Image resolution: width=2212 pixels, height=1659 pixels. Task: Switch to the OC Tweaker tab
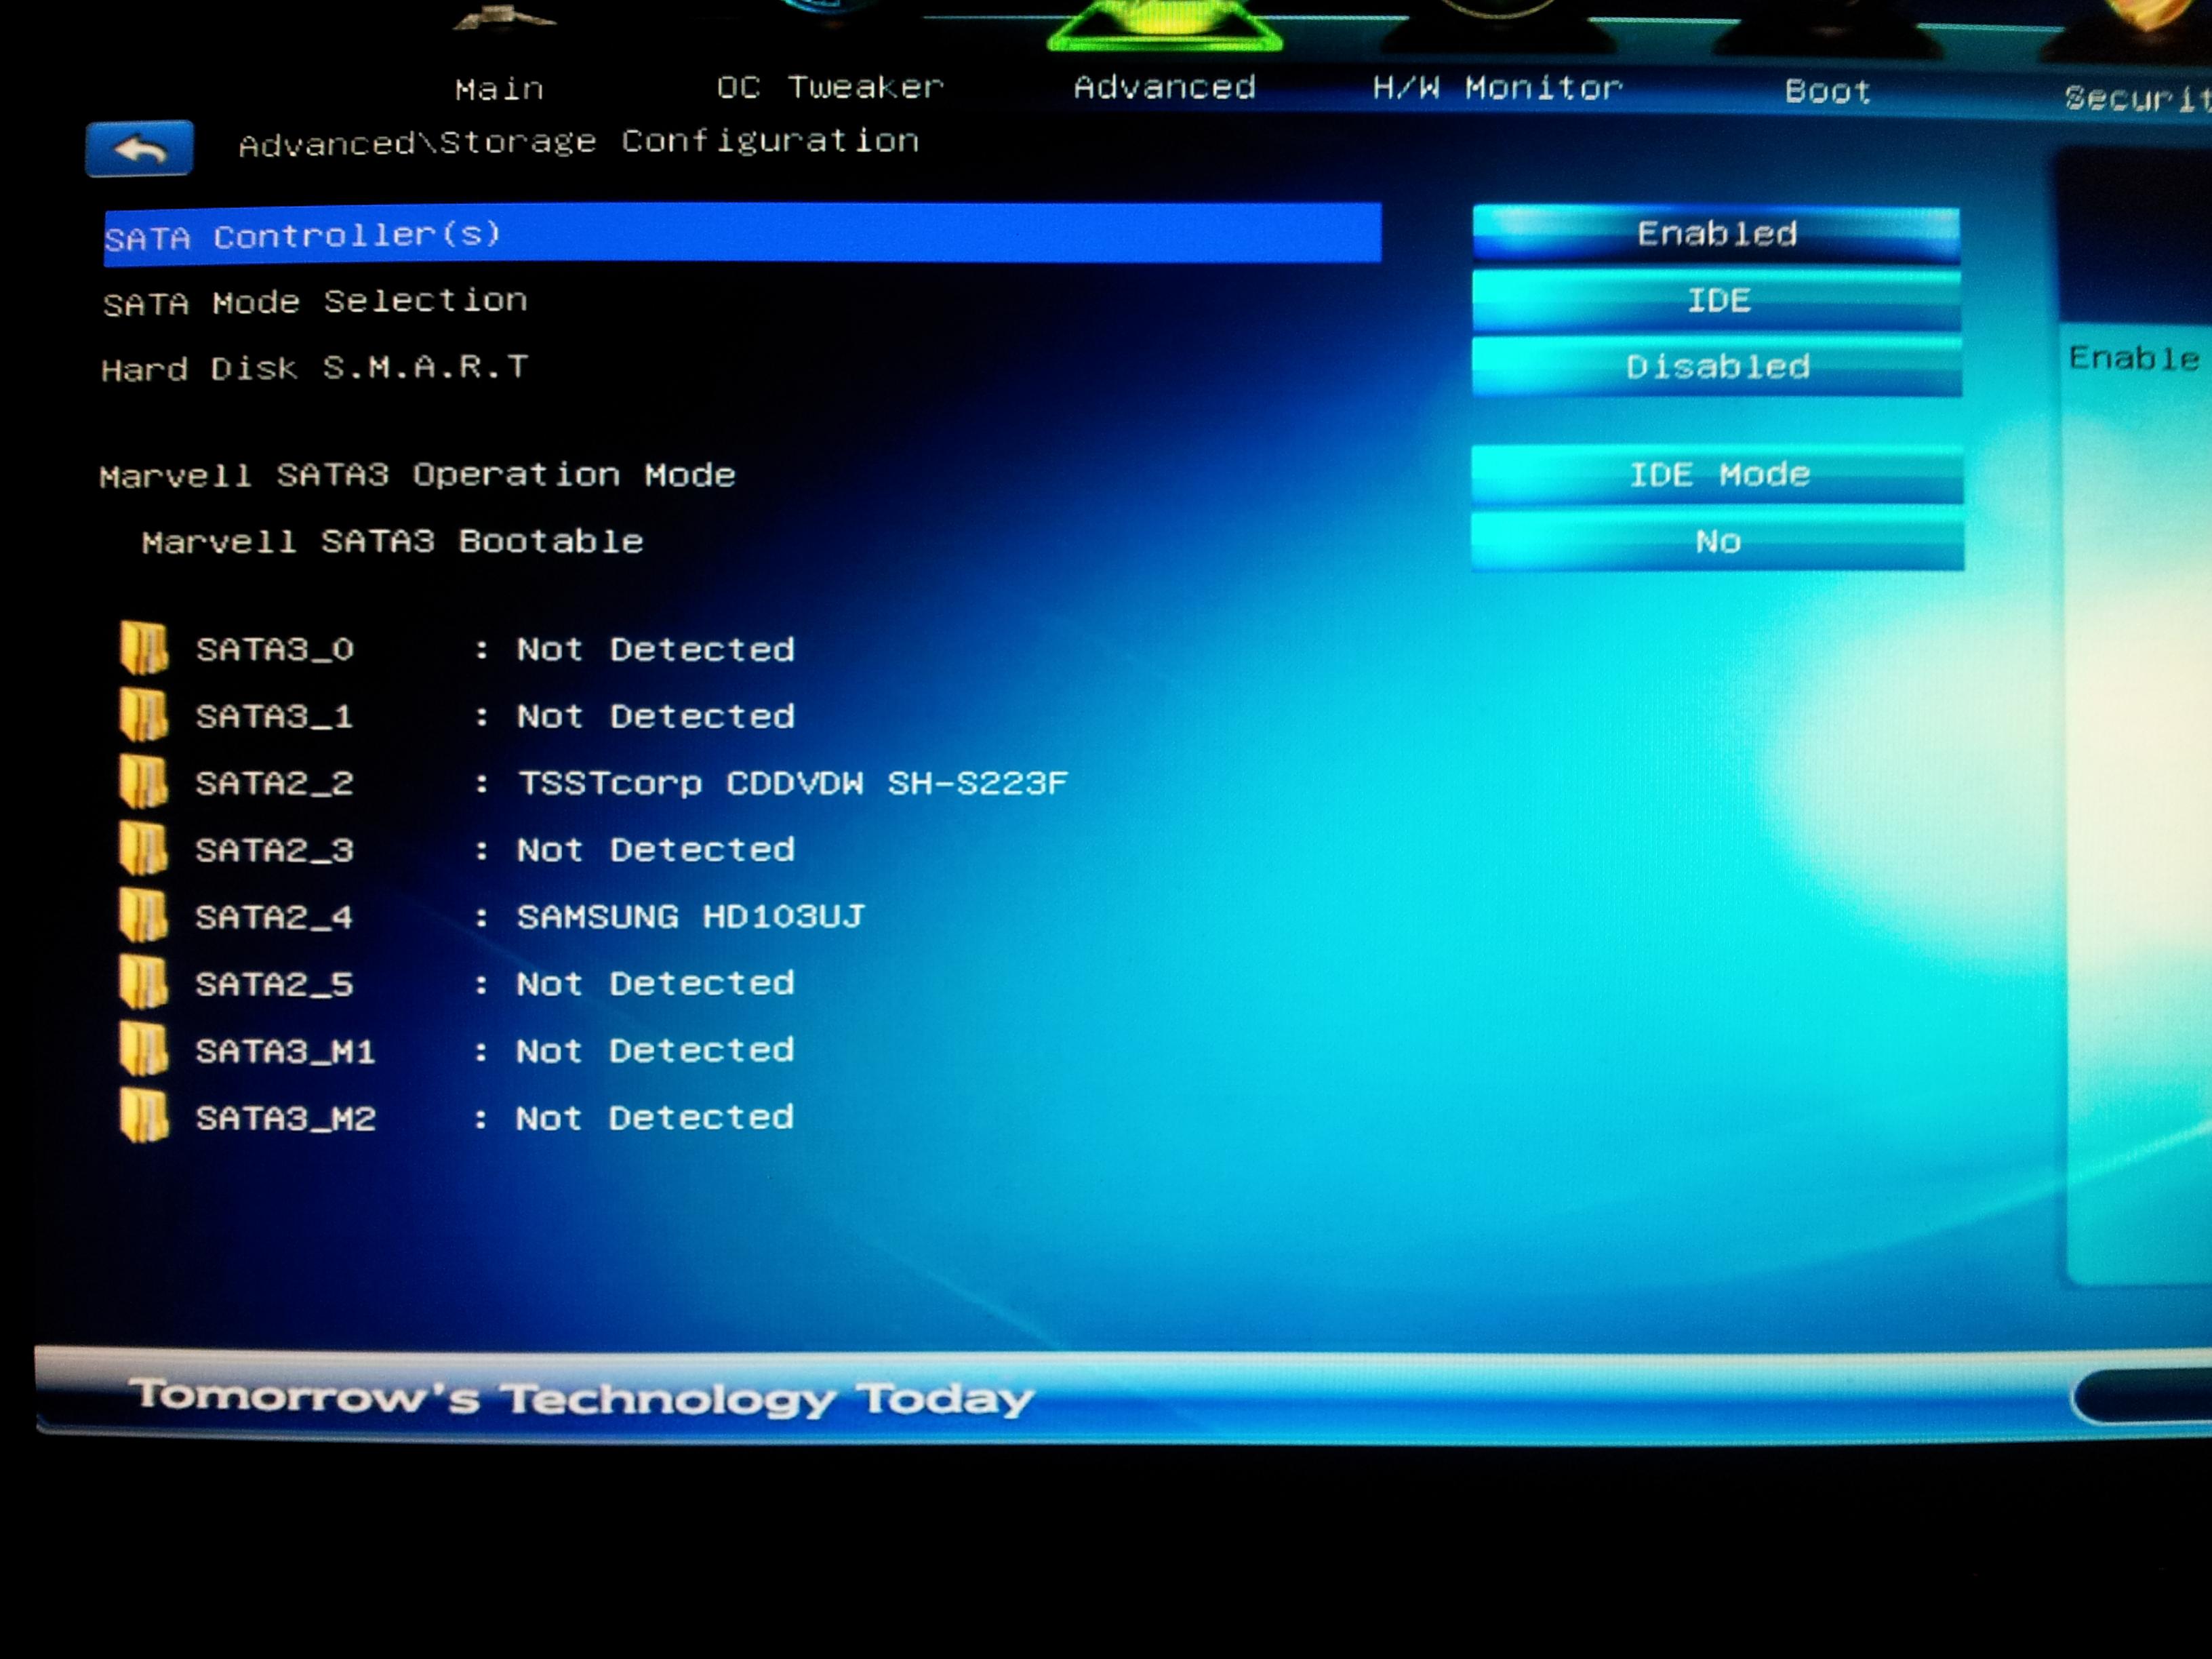(830, 87)
